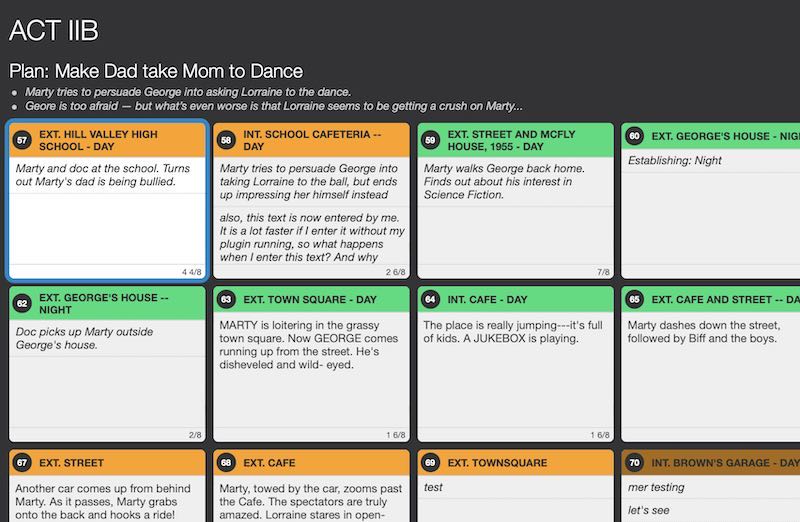
Task: Click the scene 58 number badge
Action: pyautogui.click(x=227, y=140)
